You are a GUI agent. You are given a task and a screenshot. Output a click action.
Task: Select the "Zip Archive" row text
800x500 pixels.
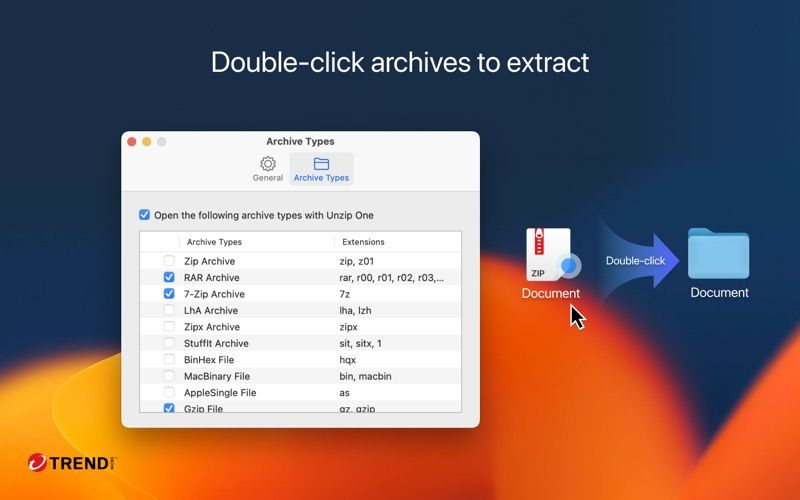[209, 261]
